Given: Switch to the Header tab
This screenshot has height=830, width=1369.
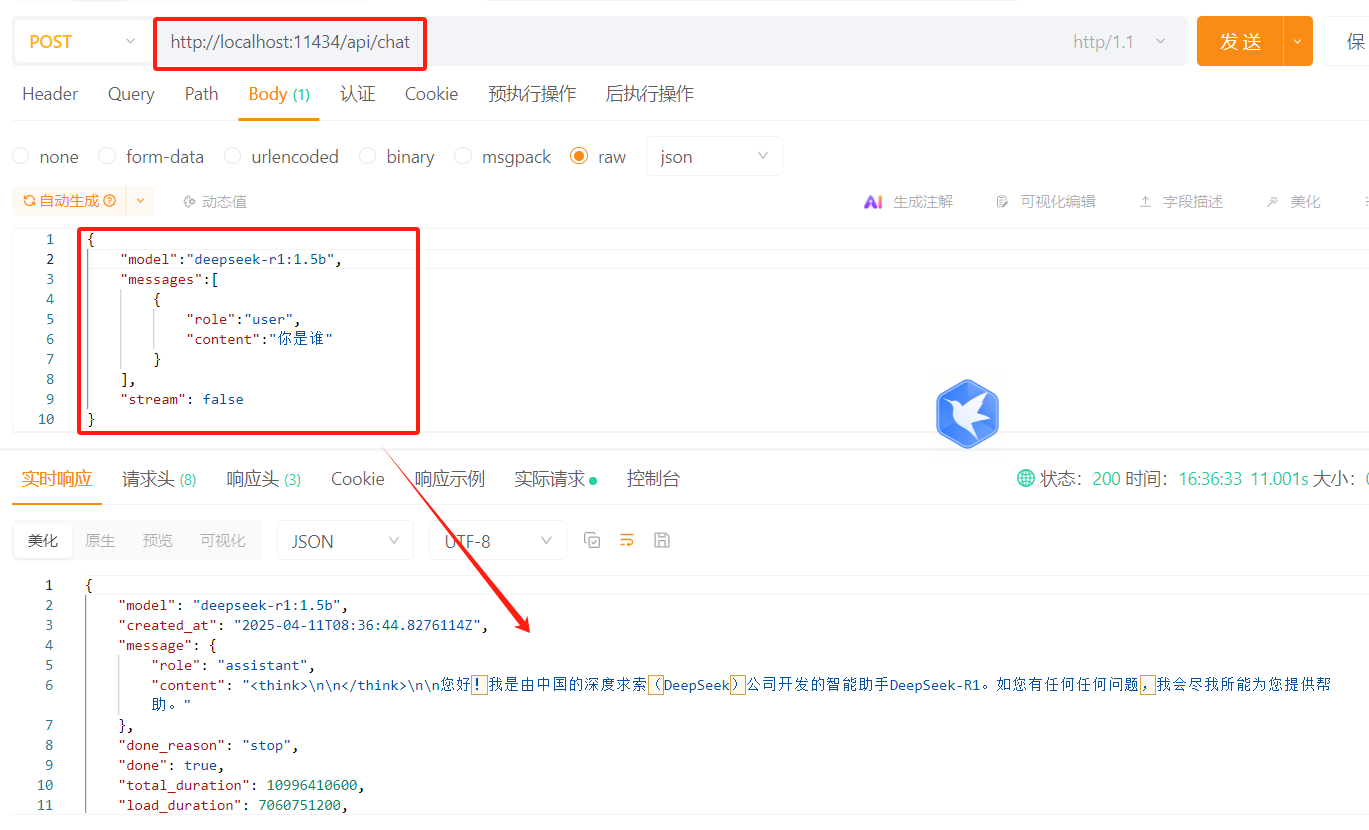Looking at the screenshot, I should (x=50, y=94).
